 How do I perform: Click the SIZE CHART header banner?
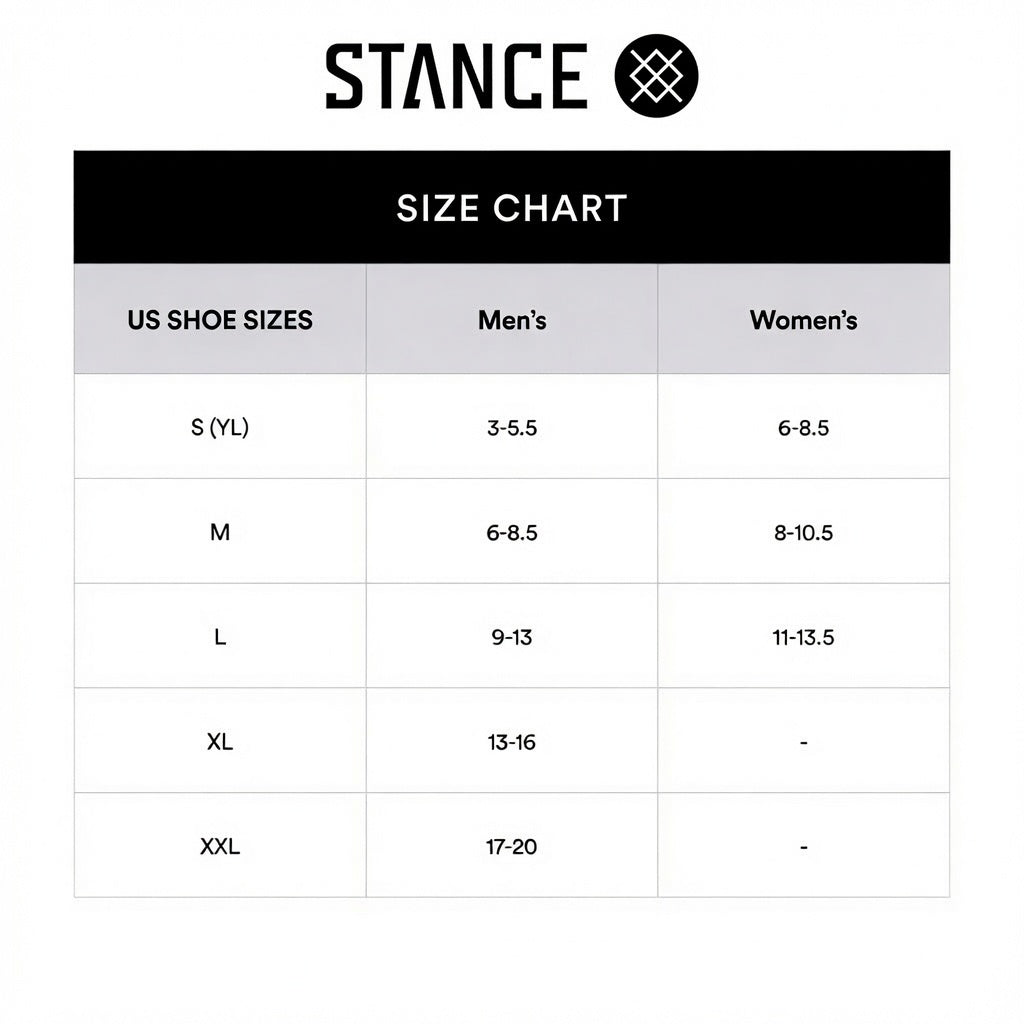point(512,207)
